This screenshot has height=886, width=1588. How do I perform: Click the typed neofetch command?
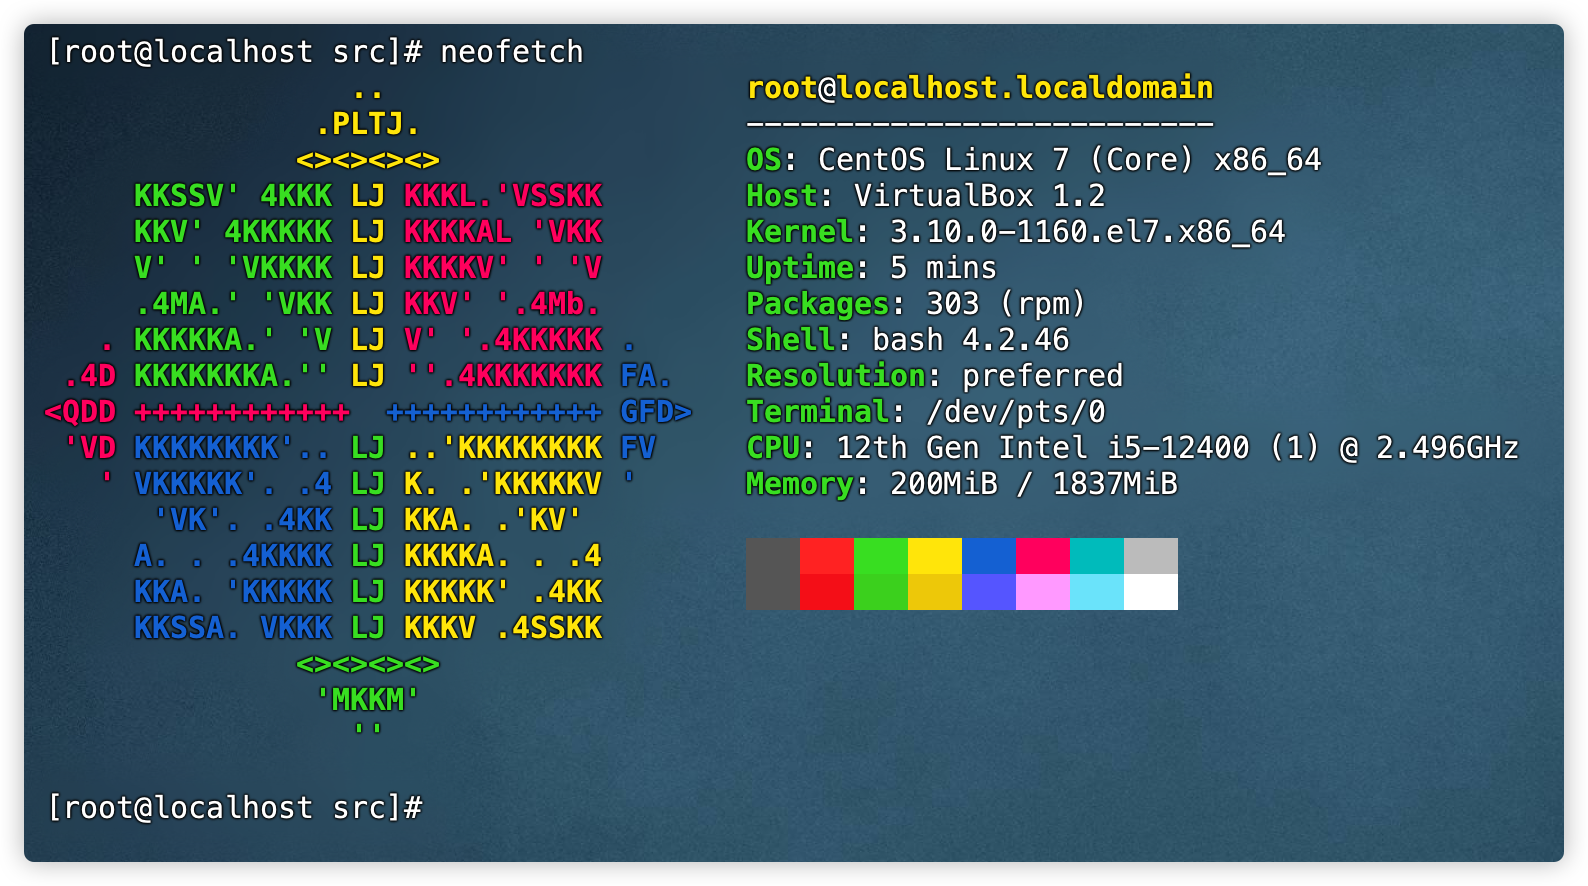[511, 52]
